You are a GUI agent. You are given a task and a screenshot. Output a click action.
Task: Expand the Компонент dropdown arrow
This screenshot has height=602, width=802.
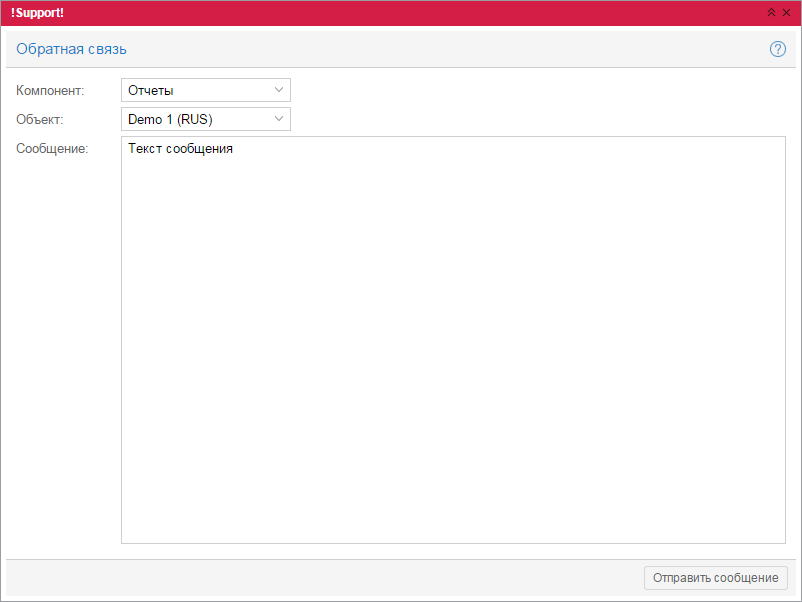coord(278,90)
